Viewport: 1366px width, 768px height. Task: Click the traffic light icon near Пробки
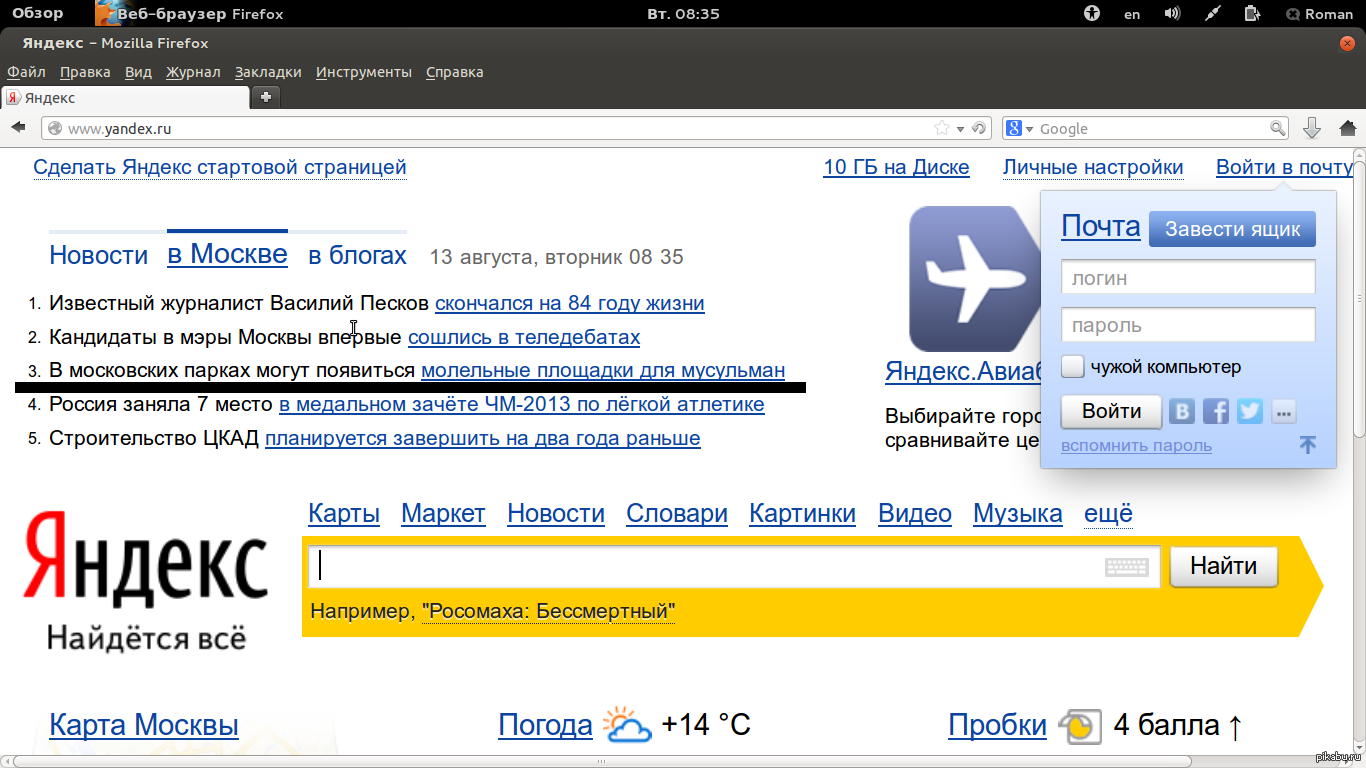(x=1079, y=727)
